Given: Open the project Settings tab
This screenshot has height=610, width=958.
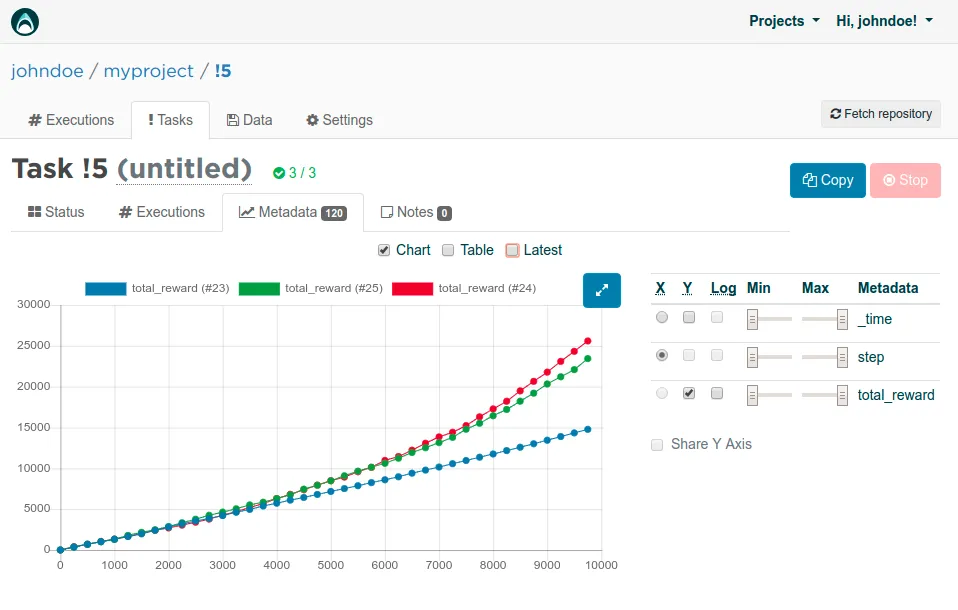Looking at the screenshot, I should tap(339, 120).
